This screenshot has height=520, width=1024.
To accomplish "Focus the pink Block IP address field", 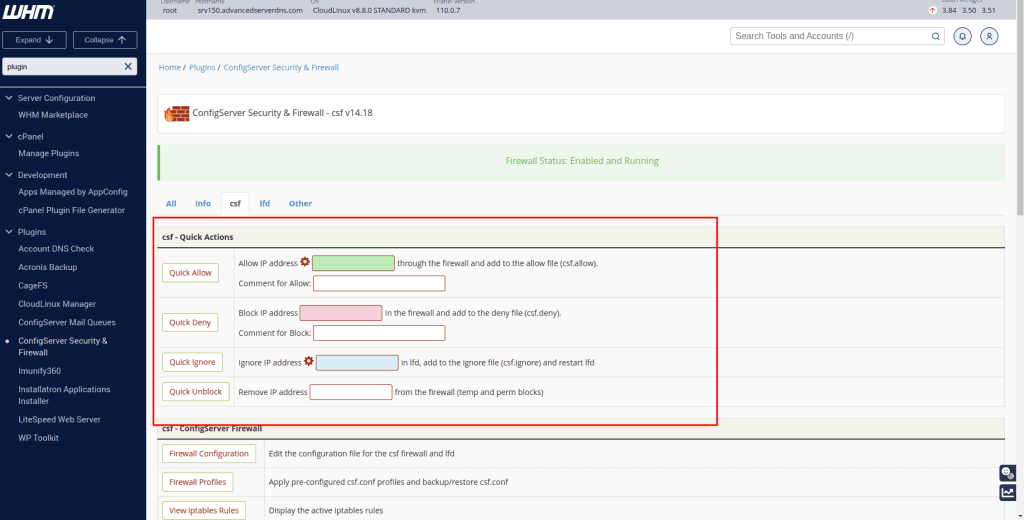I will 341,313.
